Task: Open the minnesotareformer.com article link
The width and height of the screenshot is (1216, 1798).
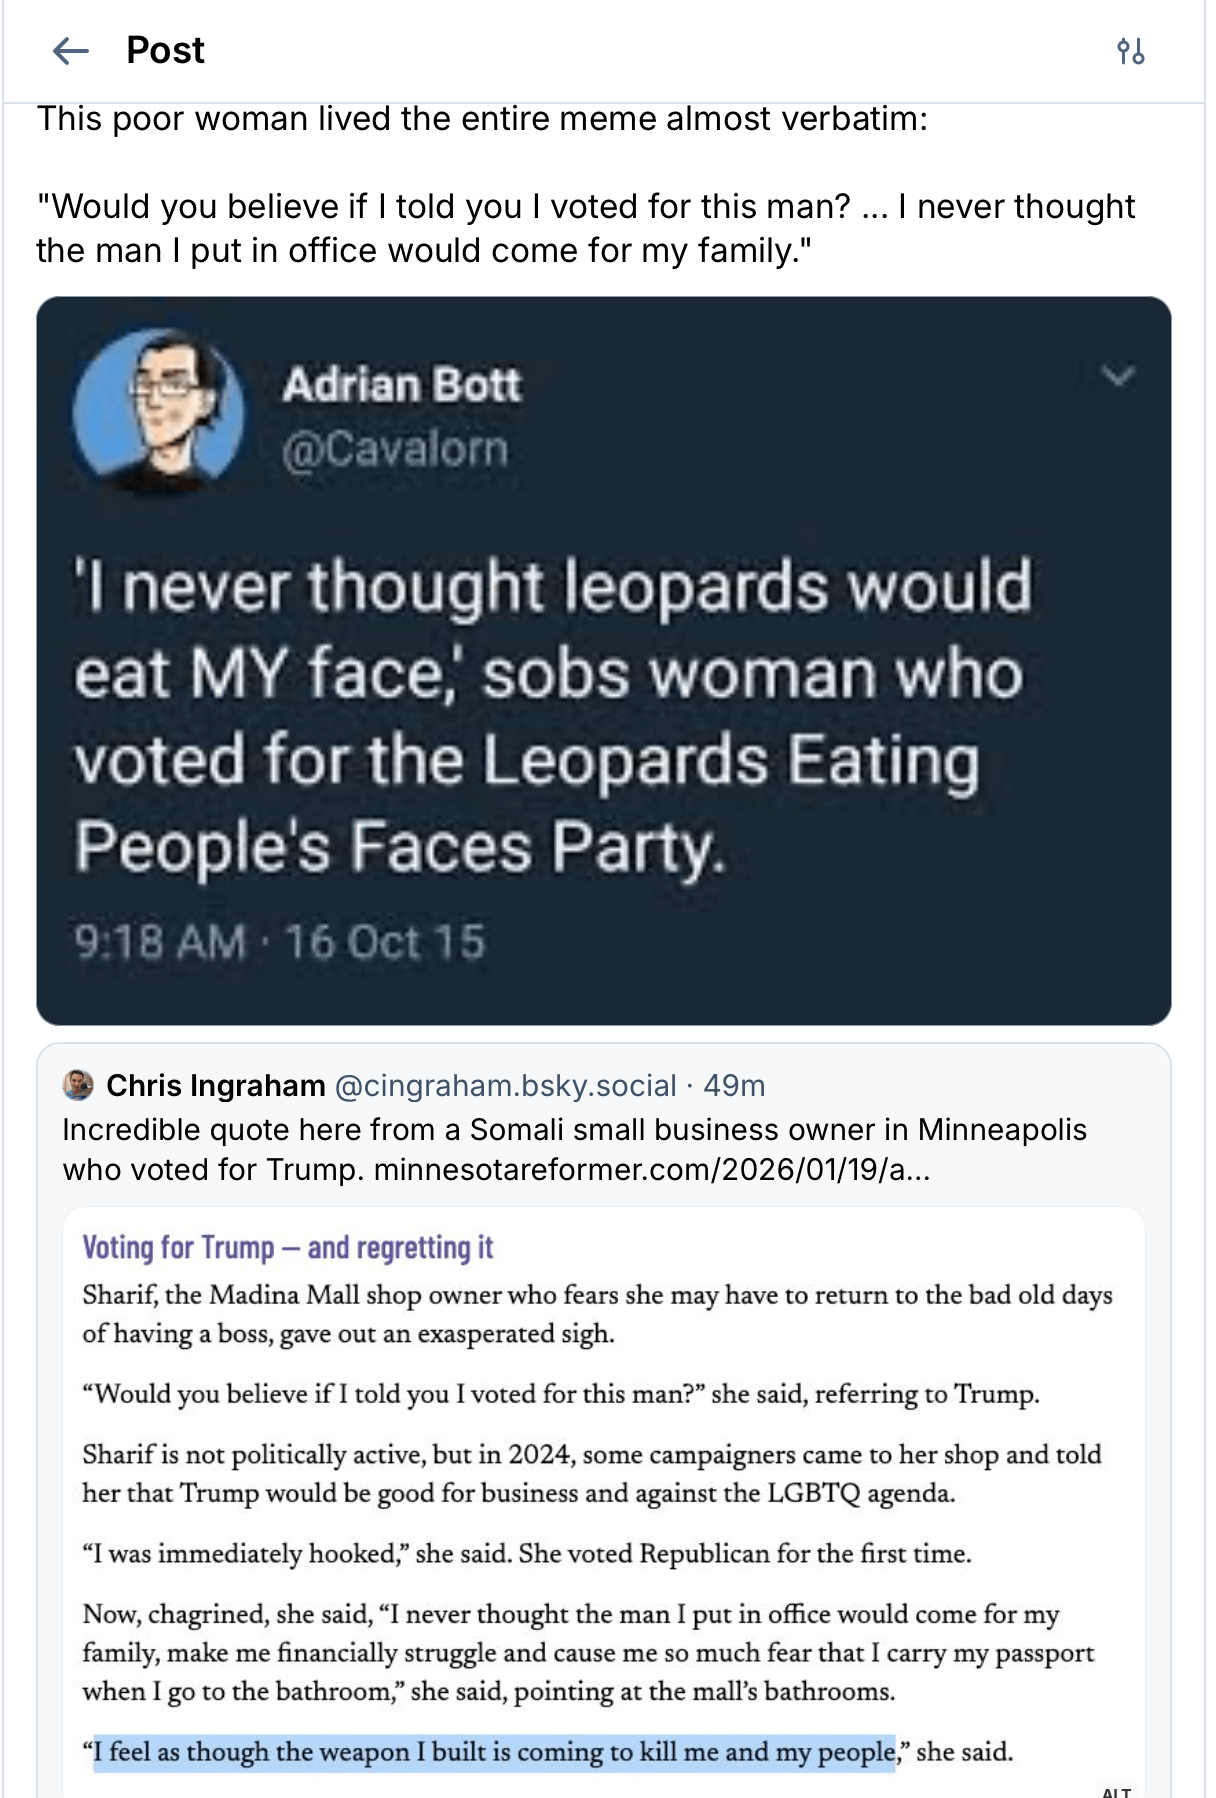Action: tap(651, 1169)
